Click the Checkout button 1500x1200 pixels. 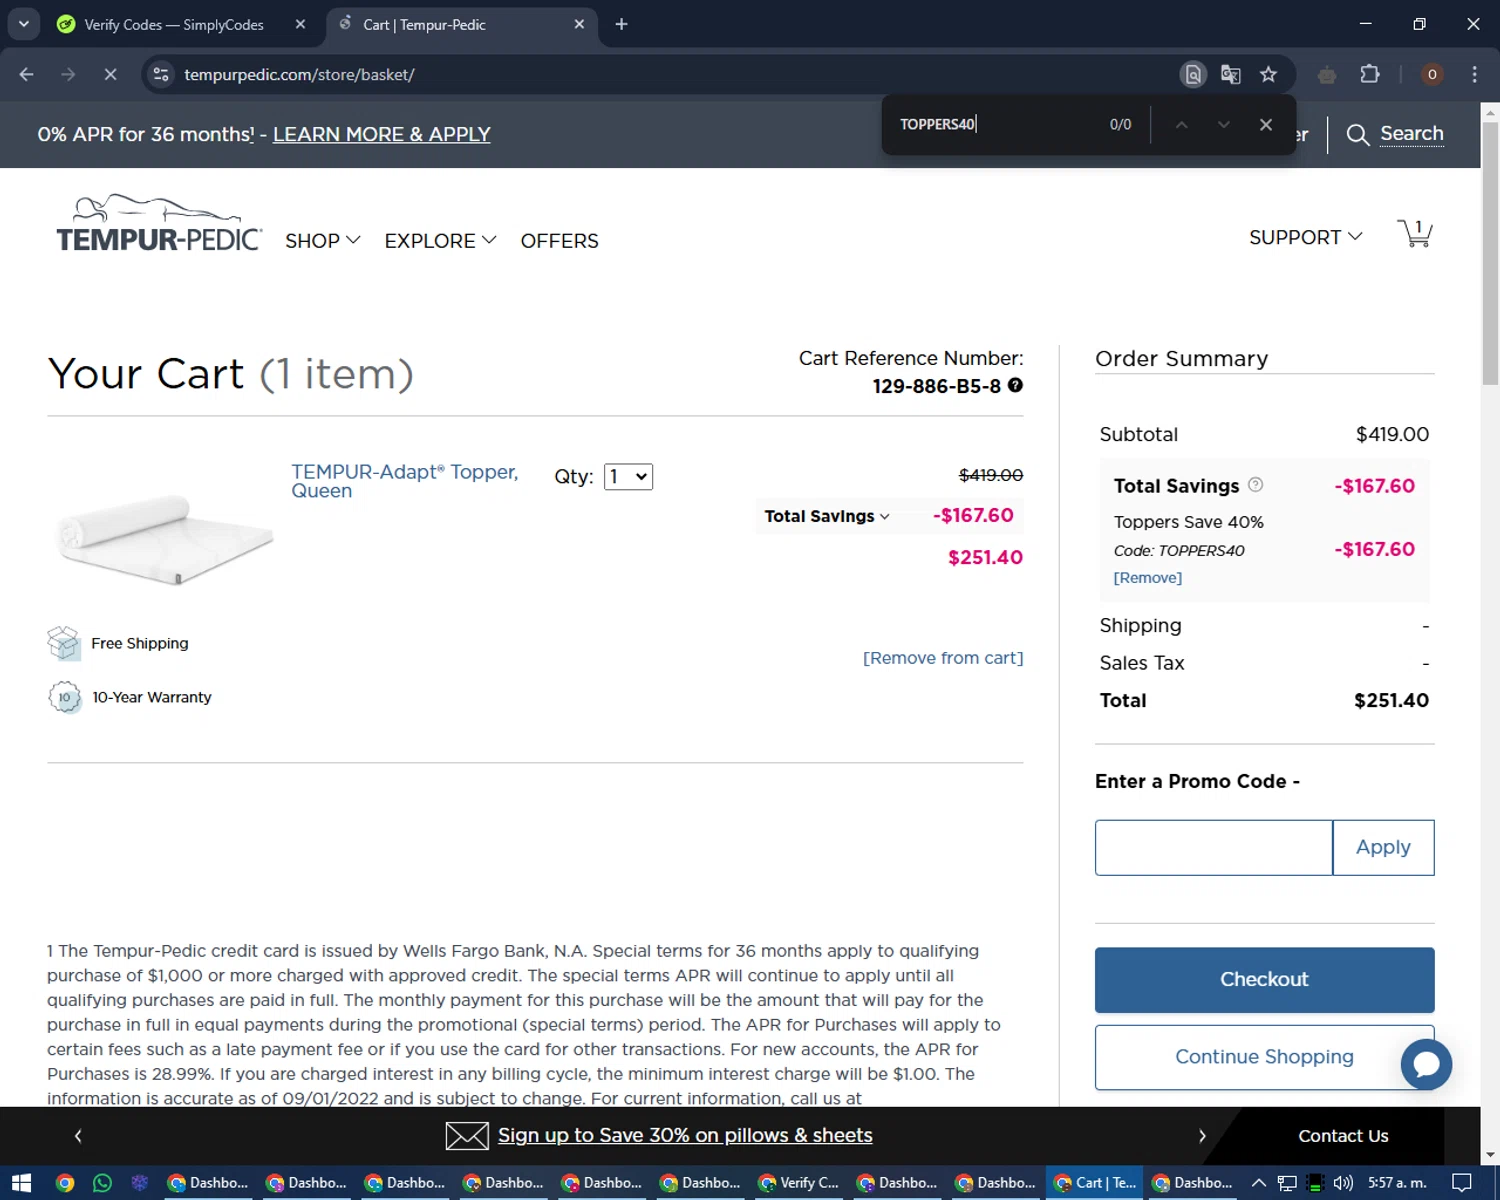coord(1264,980)
